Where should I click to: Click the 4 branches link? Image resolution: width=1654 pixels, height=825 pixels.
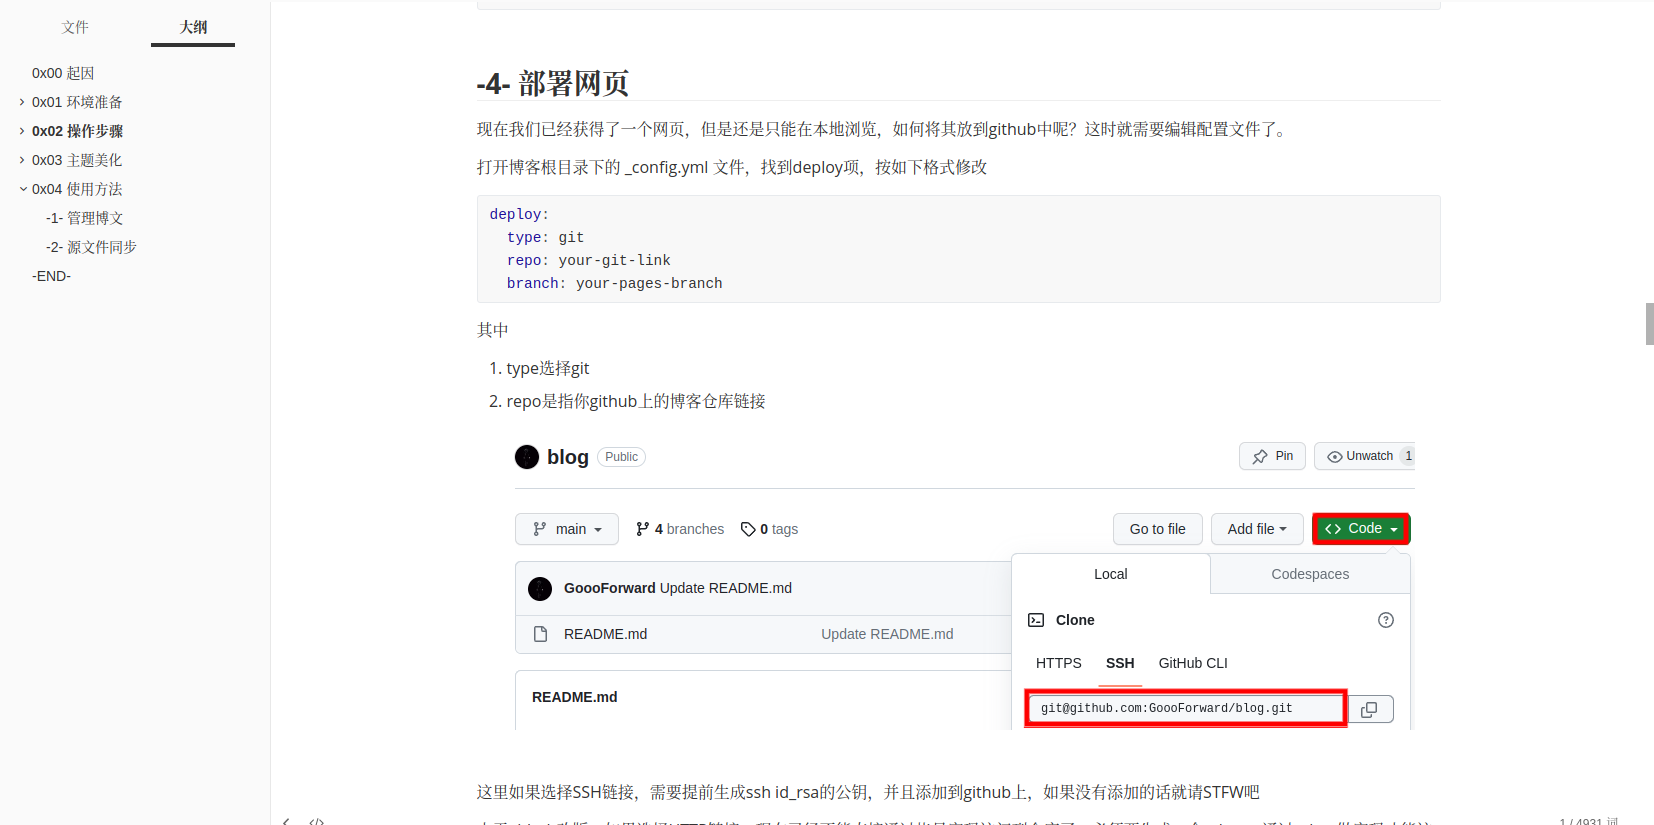click(680, 529)
